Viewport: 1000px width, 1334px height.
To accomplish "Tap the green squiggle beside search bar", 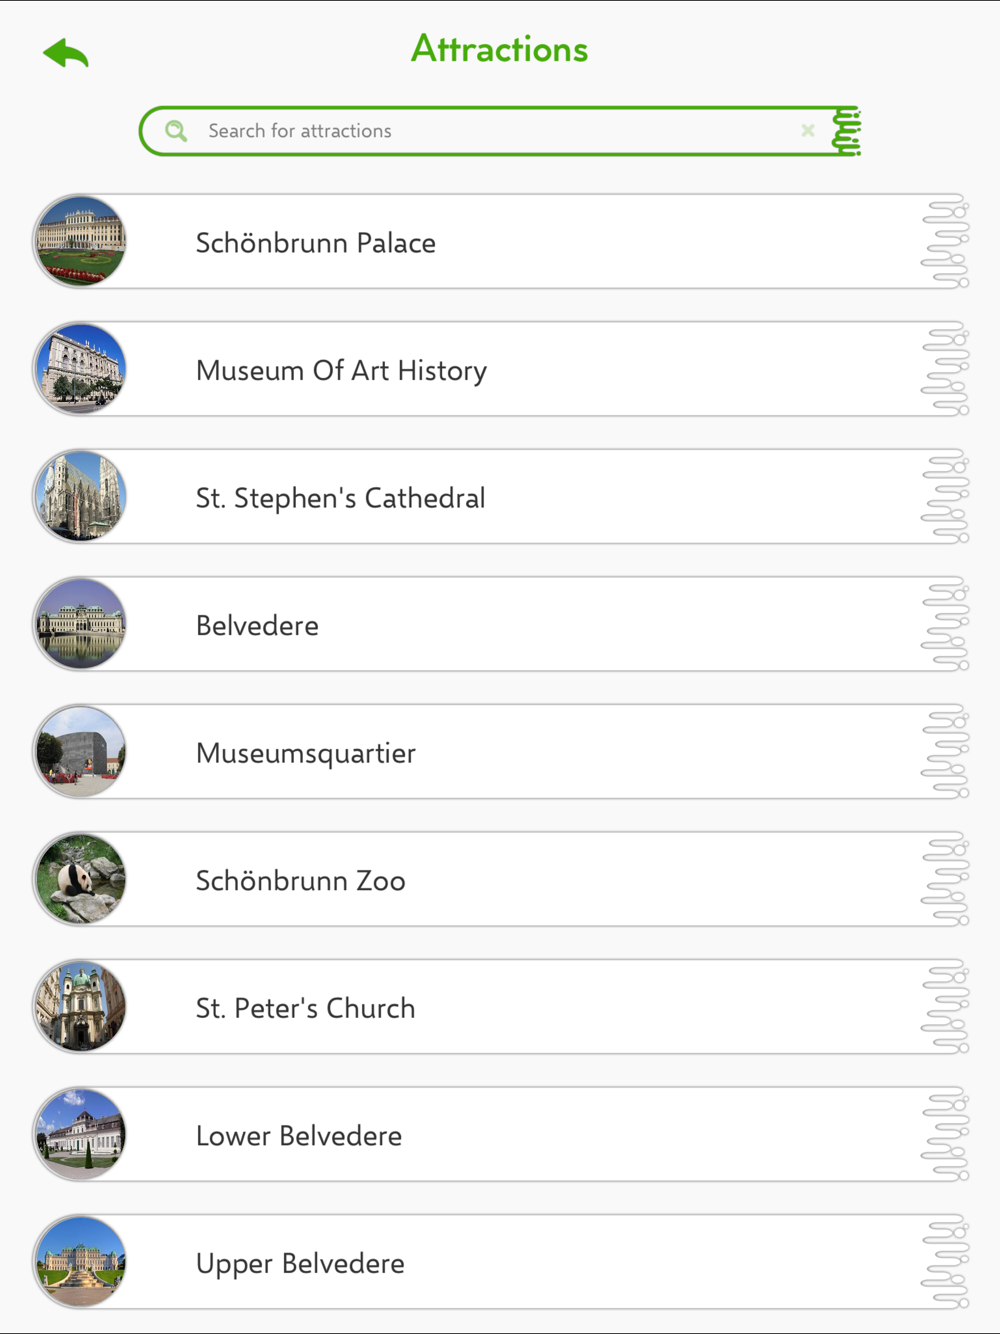I will click(847, 131).
